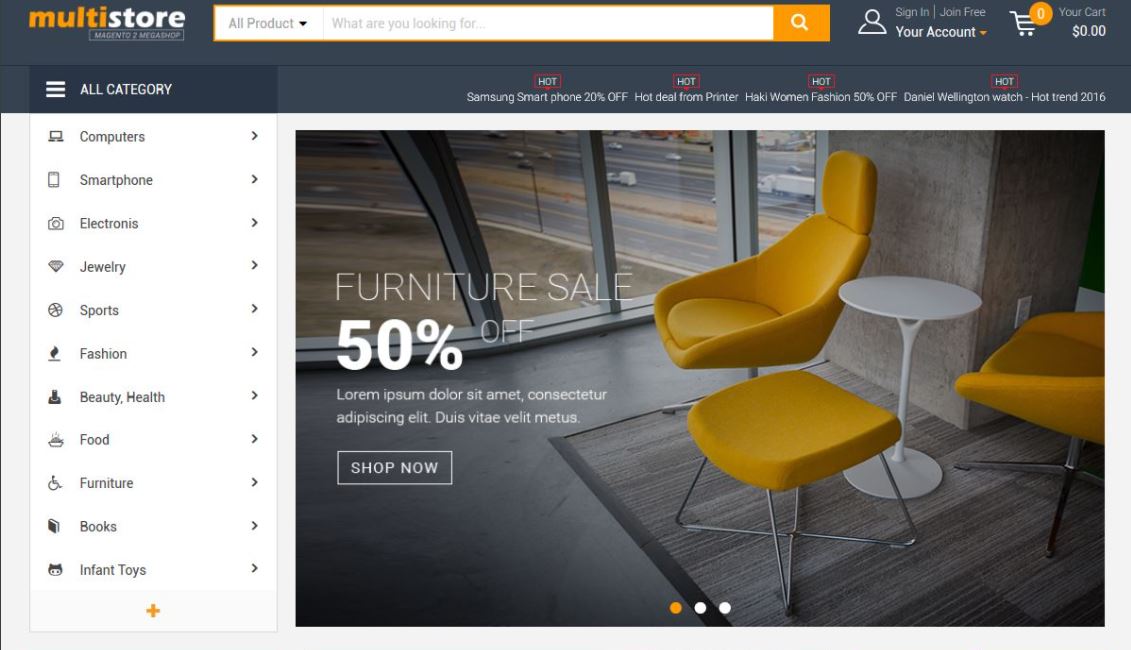Open Samsung Smart phone 20% OFF link
This screenshot has width=1131, height=650.
point(547,97)
